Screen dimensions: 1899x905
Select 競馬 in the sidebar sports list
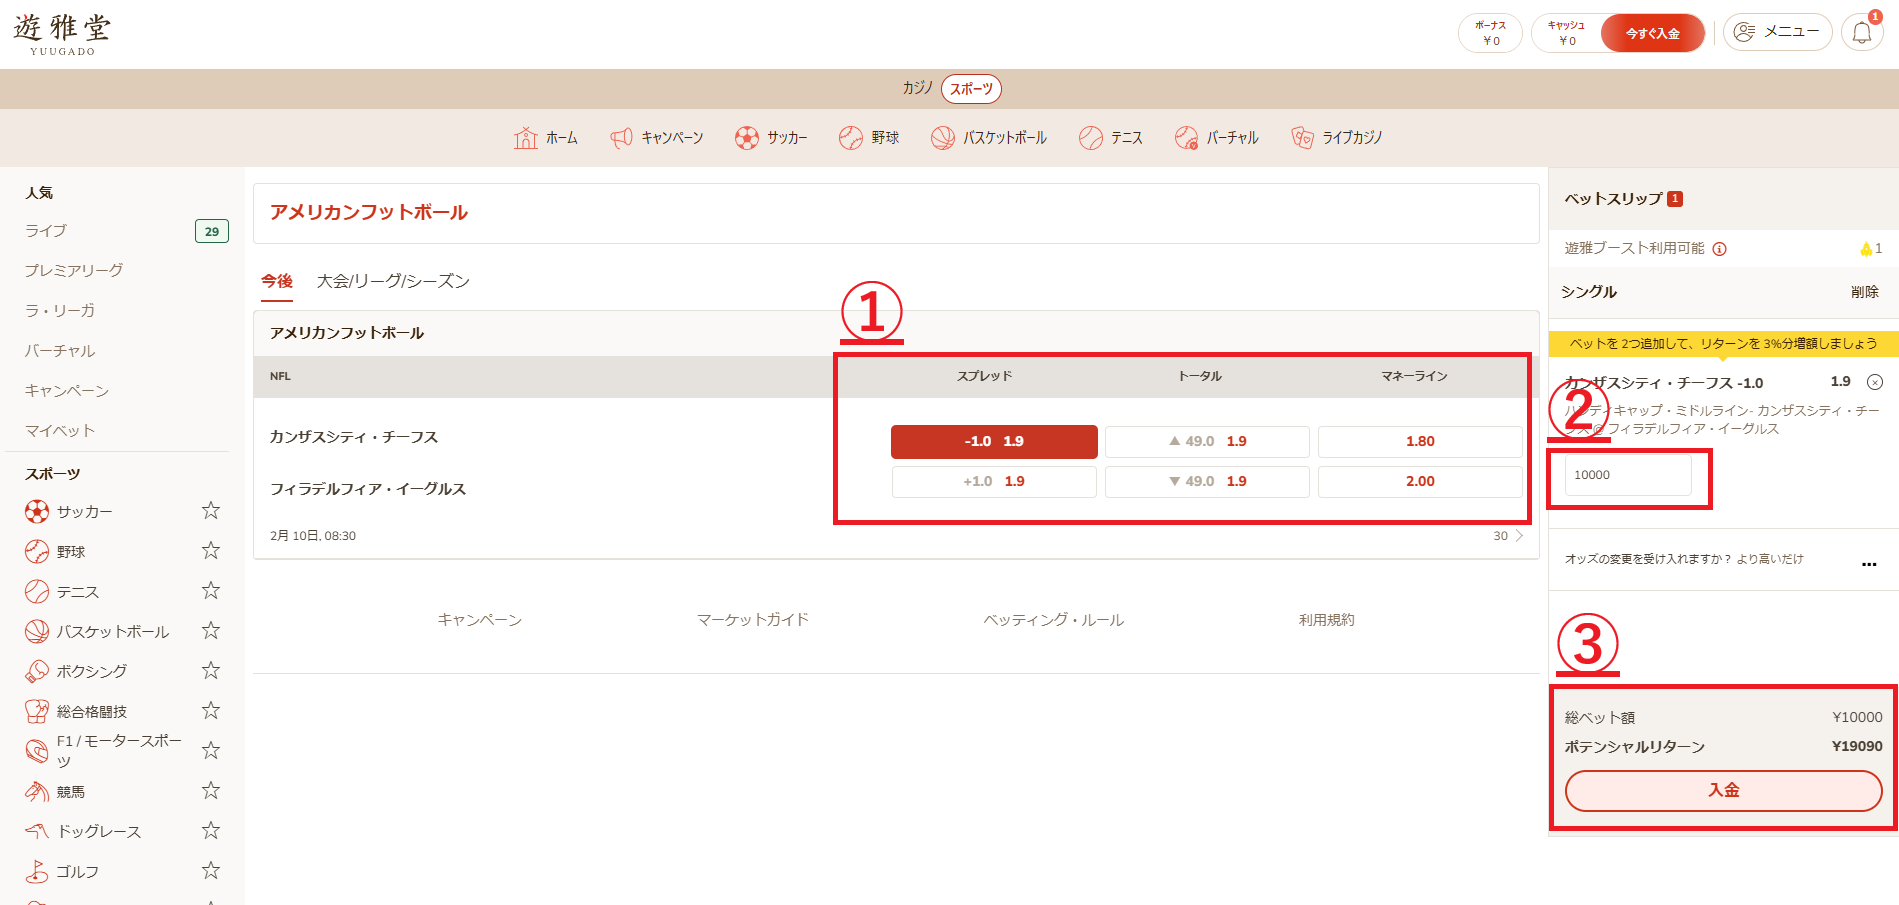[x=55, y=792]
